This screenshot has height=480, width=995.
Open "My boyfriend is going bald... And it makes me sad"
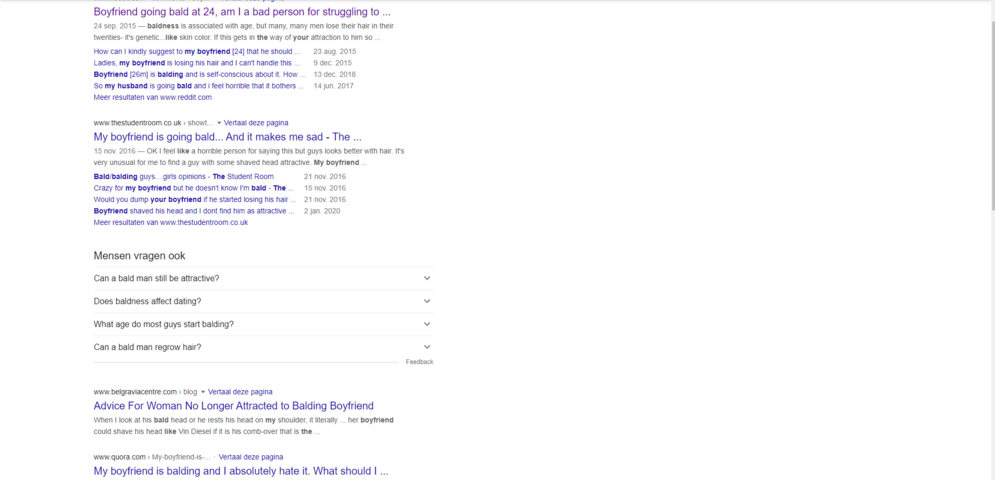(x=227, y=137)
